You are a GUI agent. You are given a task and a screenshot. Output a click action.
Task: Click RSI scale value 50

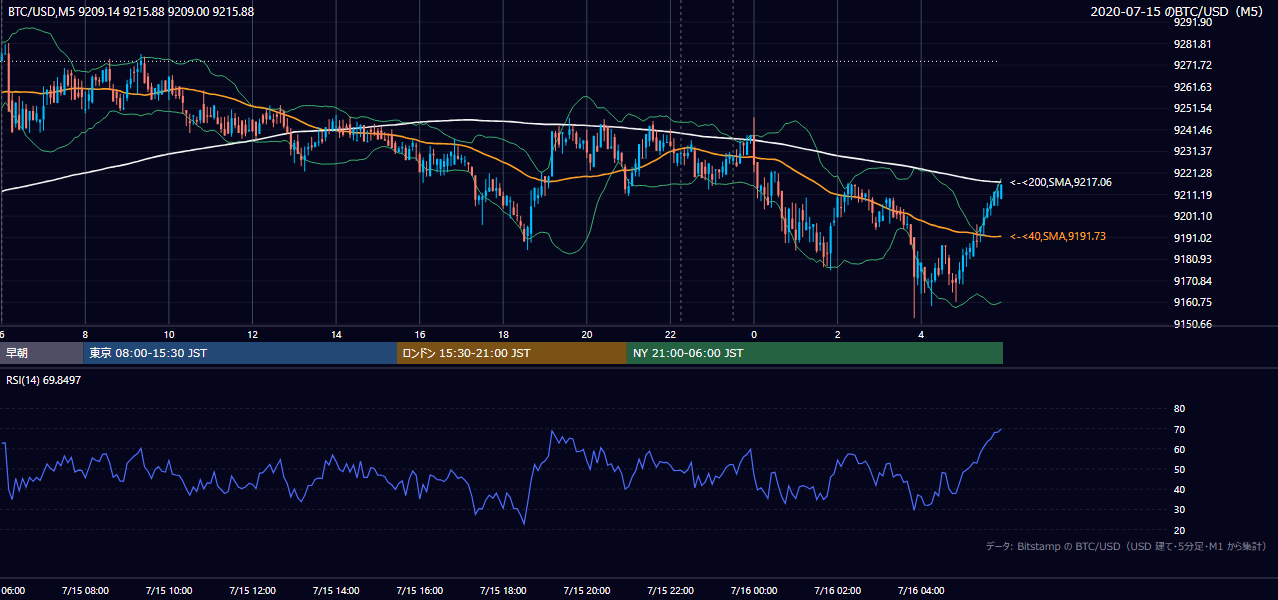tap(1179, 469)
